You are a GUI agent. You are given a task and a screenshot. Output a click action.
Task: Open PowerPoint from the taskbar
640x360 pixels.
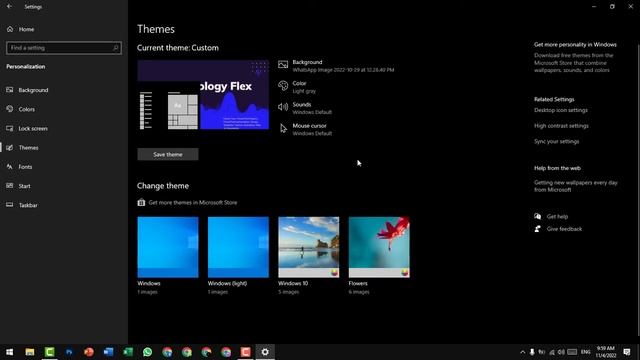(89, 352)
